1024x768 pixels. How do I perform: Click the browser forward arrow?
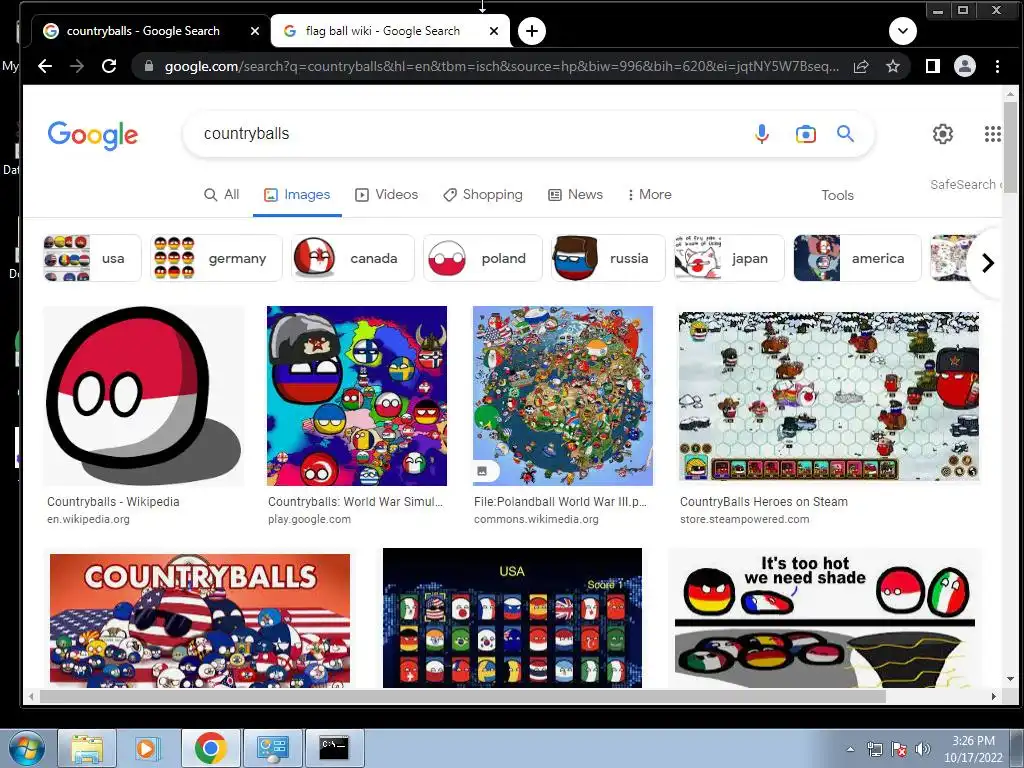[77, 66]
